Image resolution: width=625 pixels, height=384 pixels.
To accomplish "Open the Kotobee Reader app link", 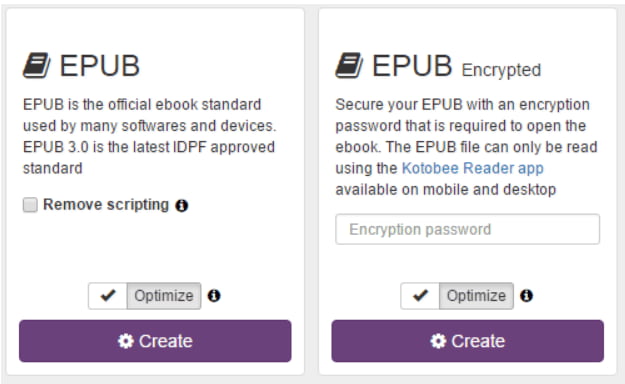I will pos(473,168).
